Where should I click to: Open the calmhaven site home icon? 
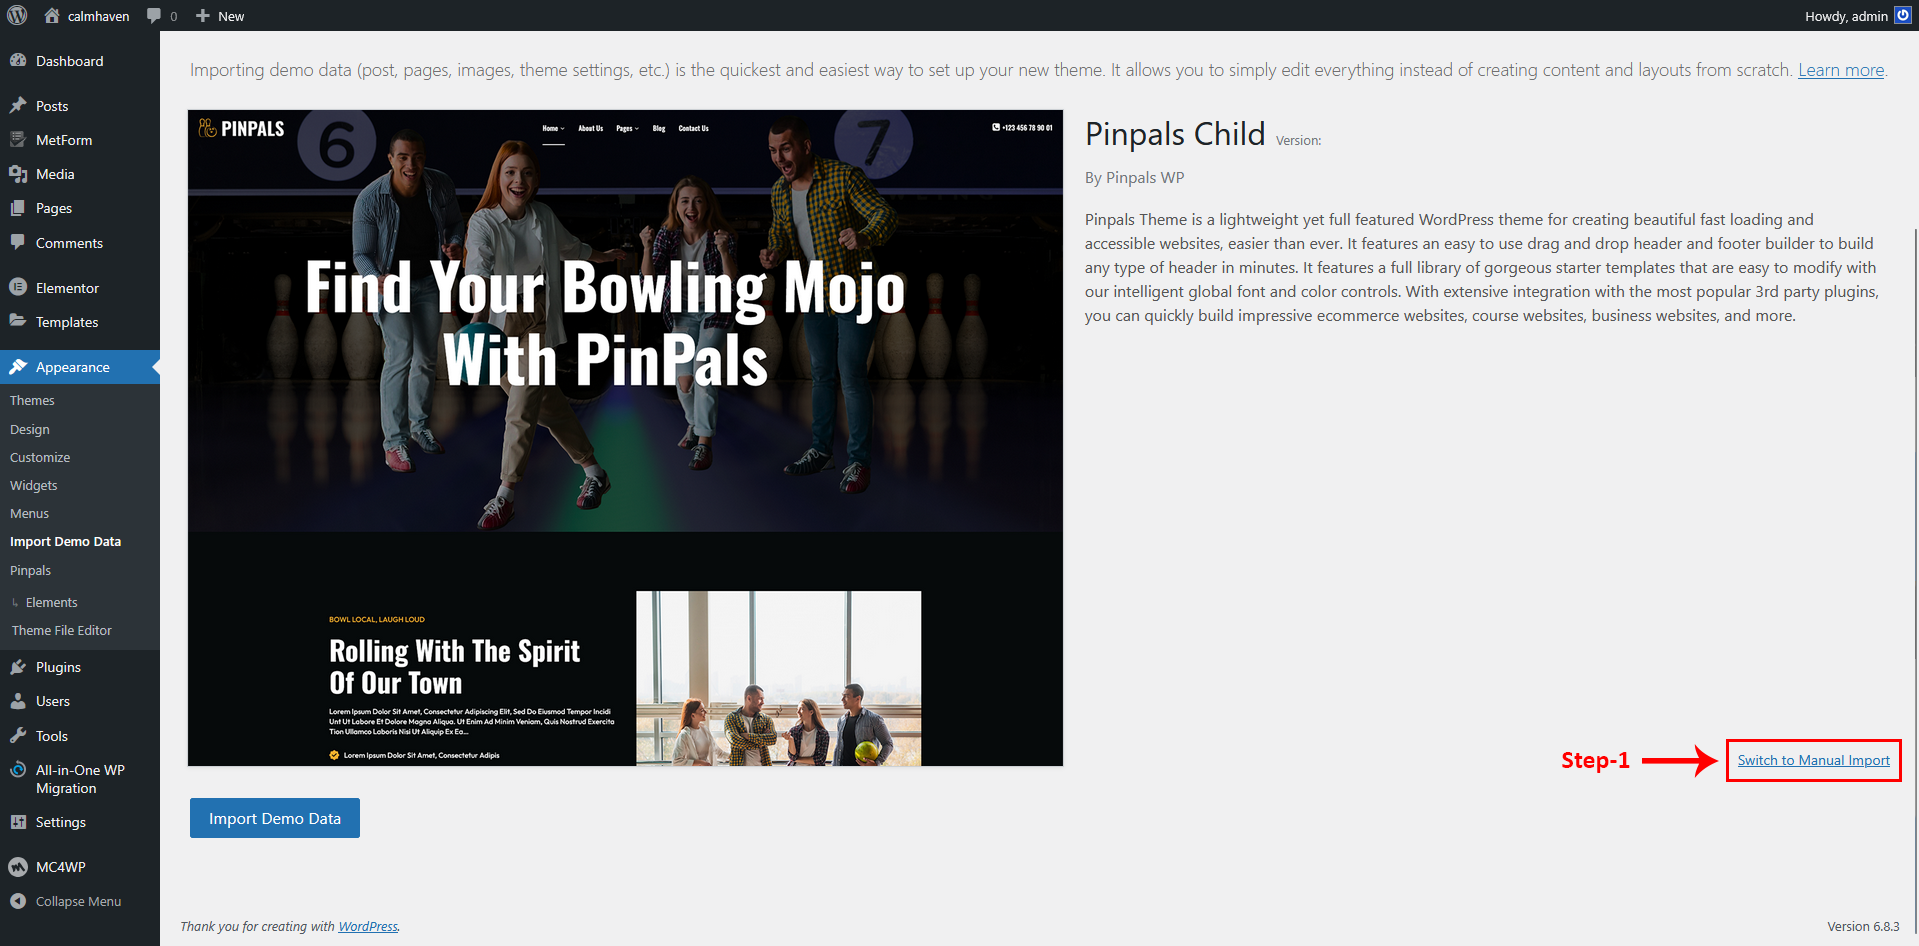[52, 16]
